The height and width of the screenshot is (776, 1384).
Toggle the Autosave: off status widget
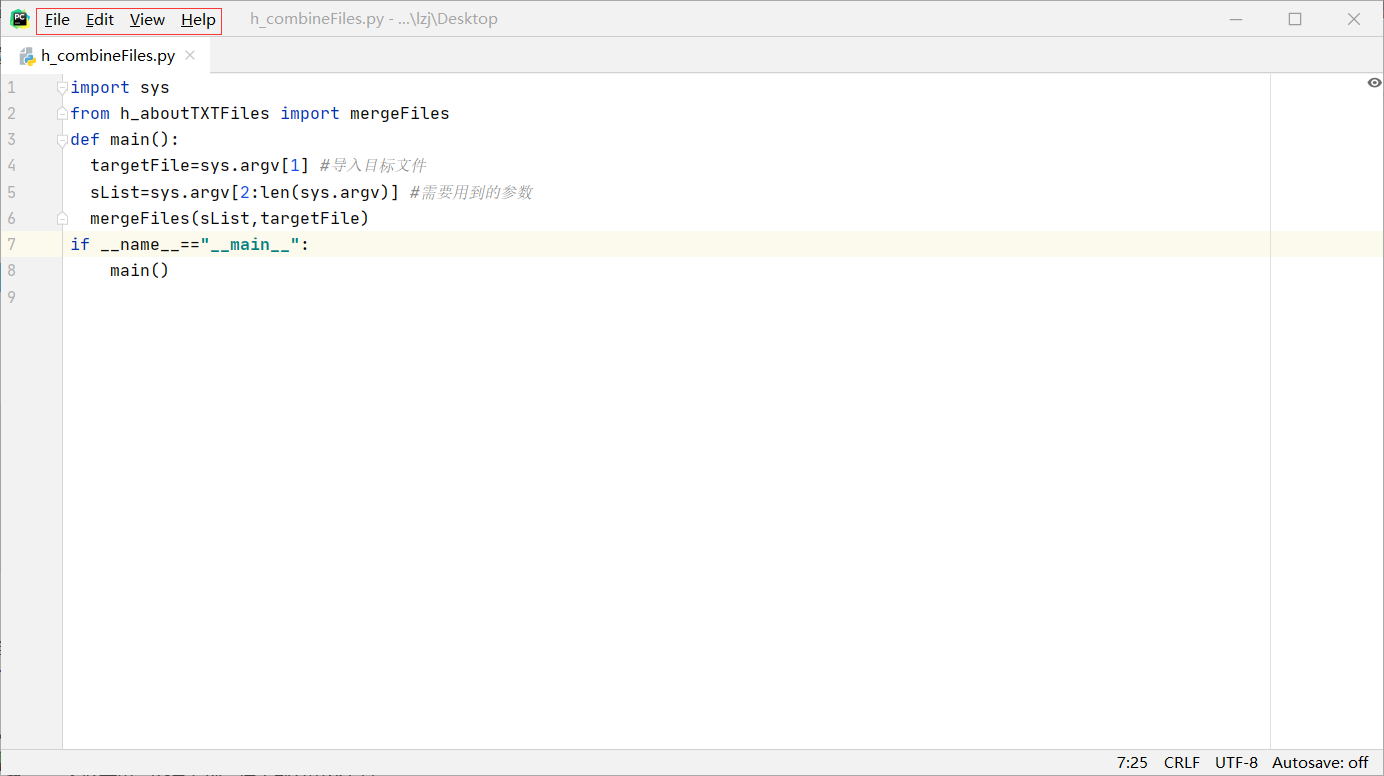1320,762
